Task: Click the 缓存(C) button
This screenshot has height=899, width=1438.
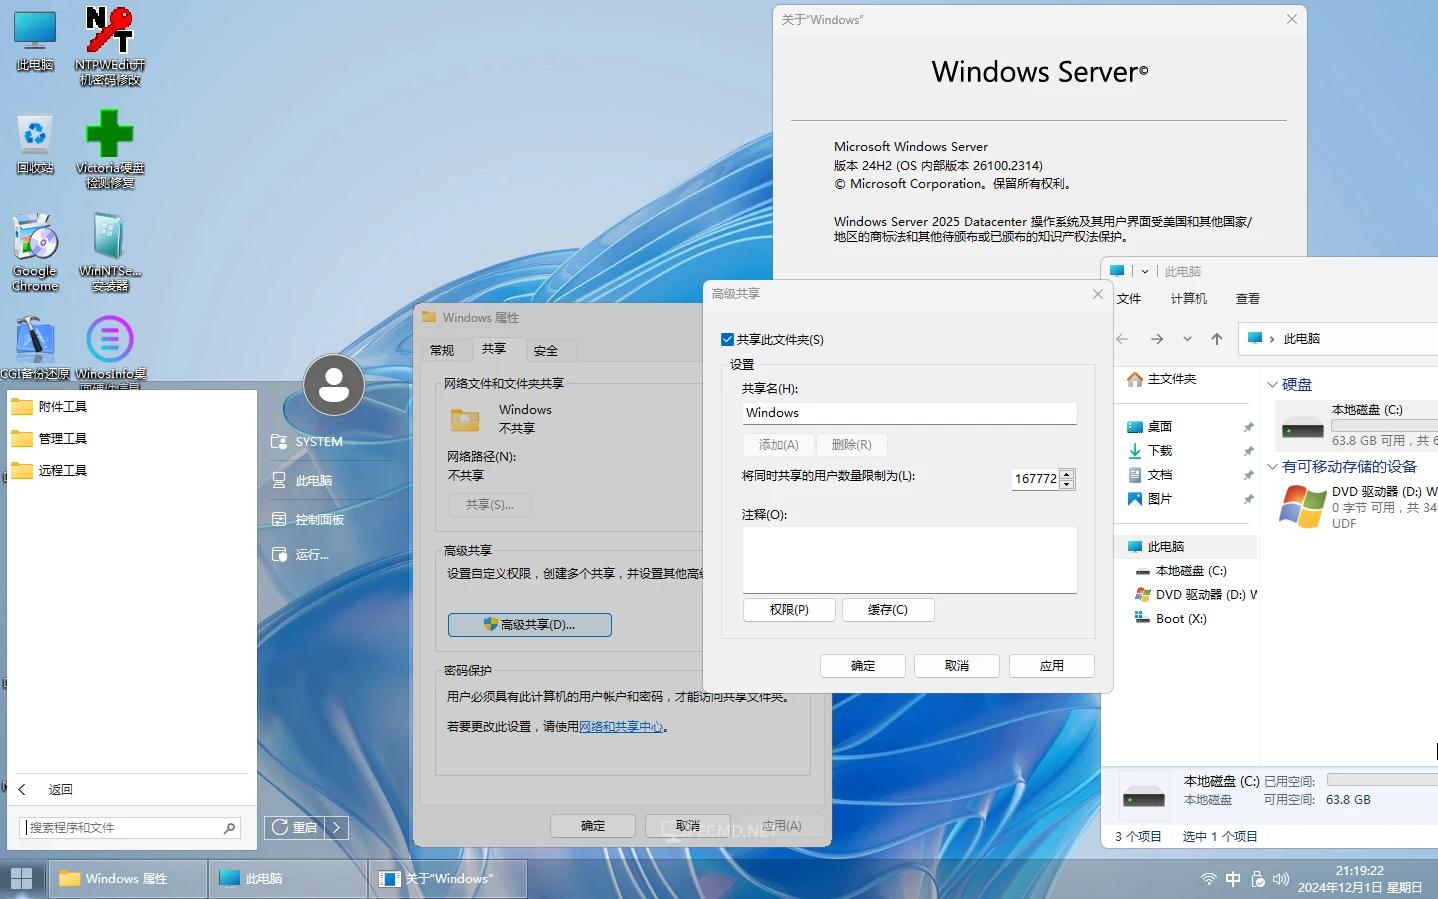Action: click(x=888, y=610)
